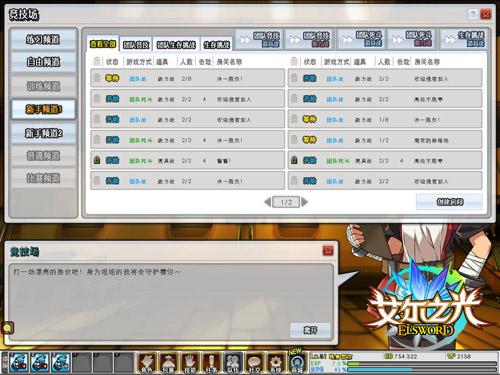Sort by lock column in right list header
Image resolution: width=500 pixels, height=375 pixels.
294,61
